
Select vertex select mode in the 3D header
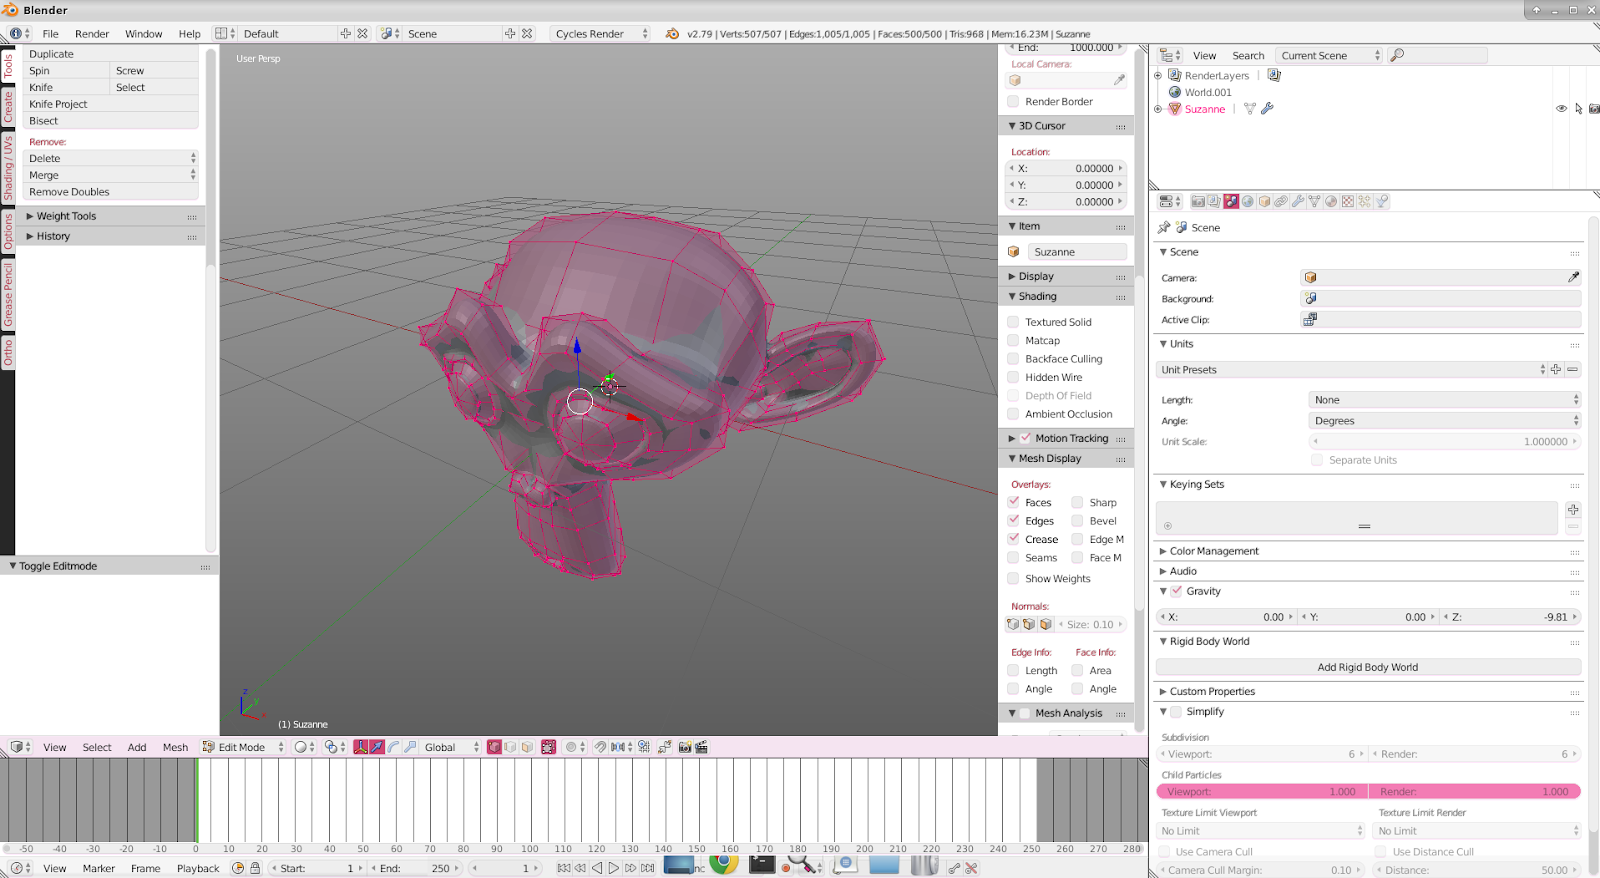(494, 747)
